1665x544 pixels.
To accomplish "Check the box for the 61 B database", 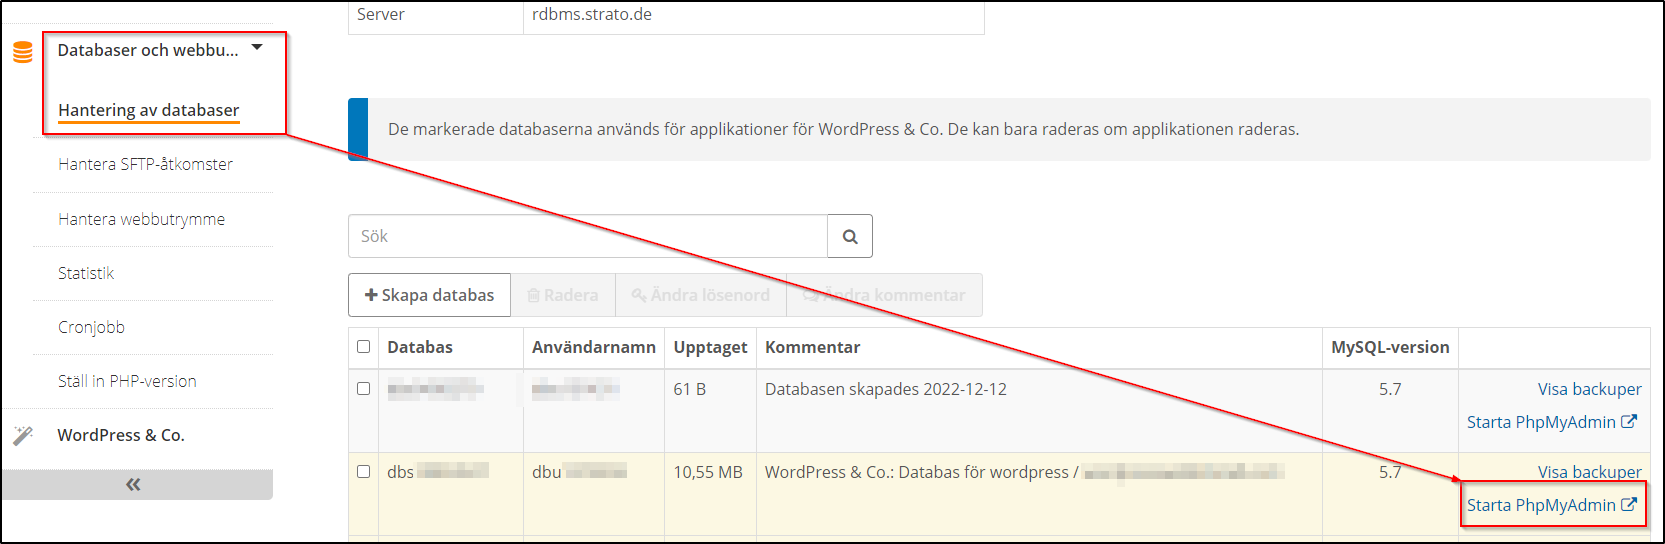I will pos(364,388).
